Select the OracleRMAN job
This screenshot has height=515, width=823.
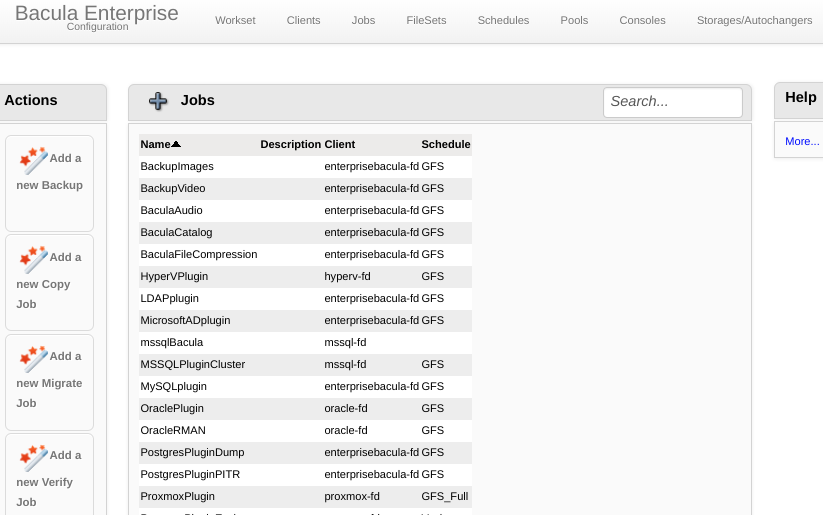coord(173,431)
